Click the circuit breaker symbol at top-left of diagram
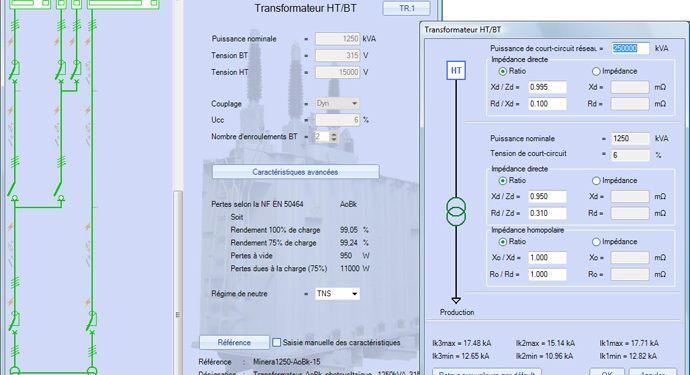This screenshot has height=375, width=690. point(15,71)
